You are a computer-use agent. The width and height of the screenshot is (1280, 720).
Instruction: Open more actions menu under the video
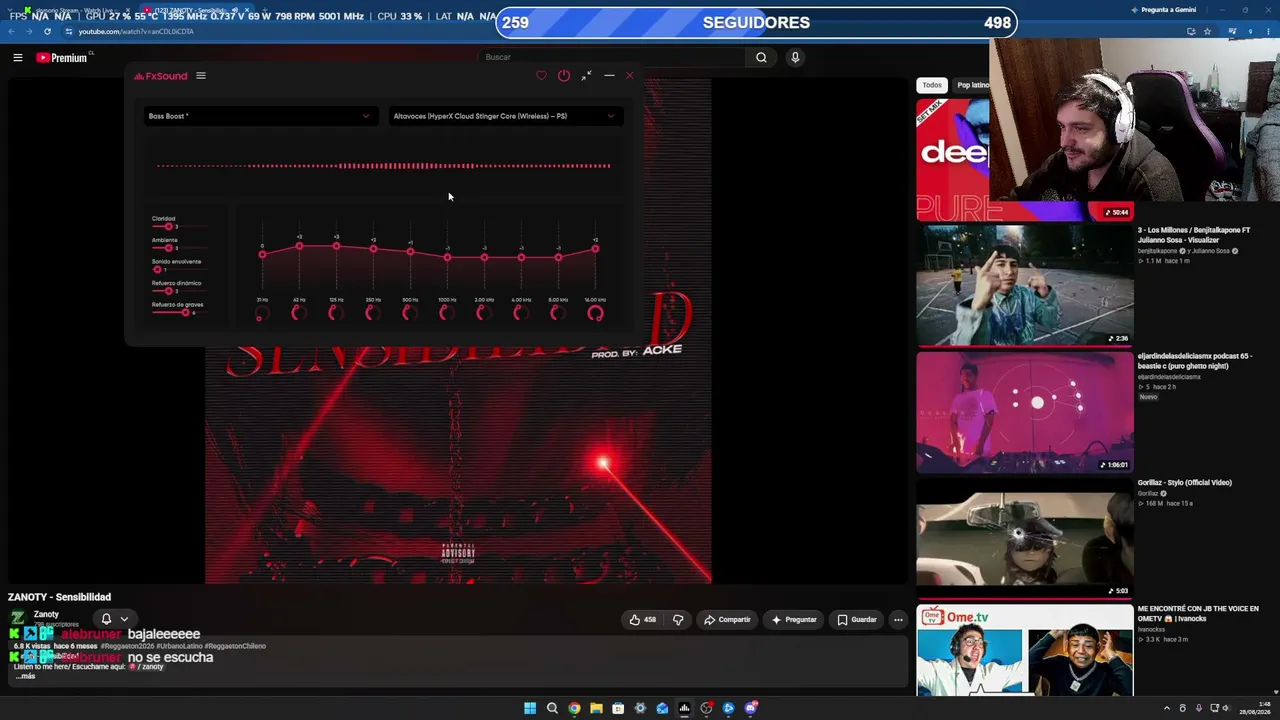tap(898, 620)
